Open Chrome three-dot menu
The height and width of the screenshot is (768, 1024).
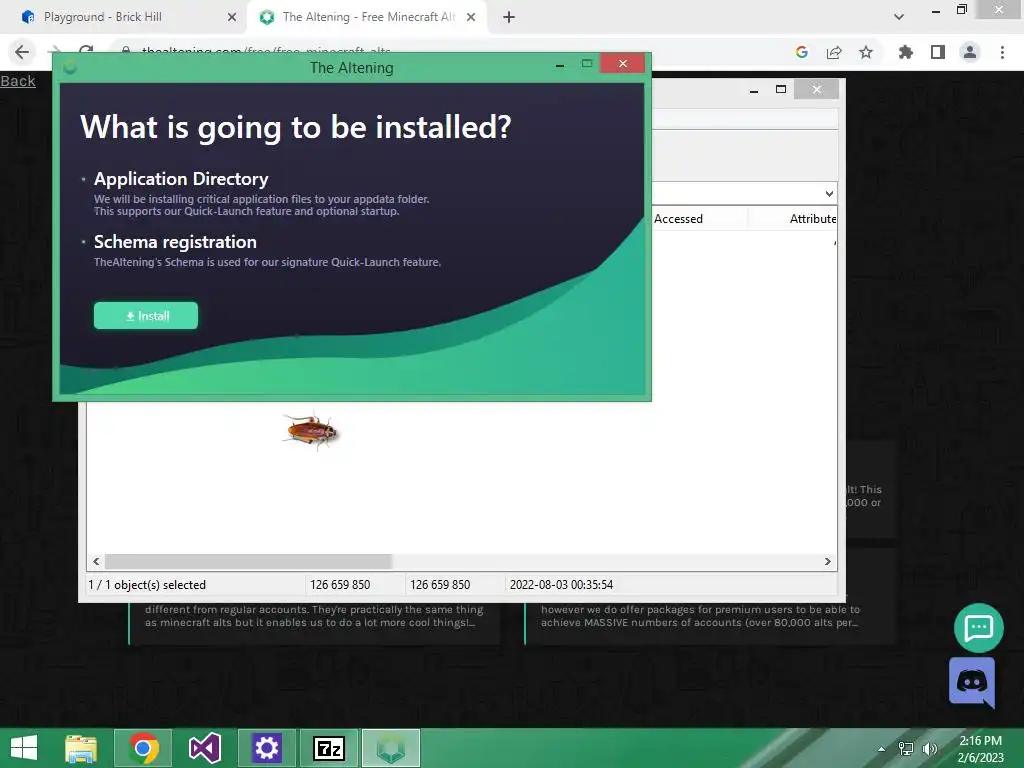click(x=1002, y=52)
